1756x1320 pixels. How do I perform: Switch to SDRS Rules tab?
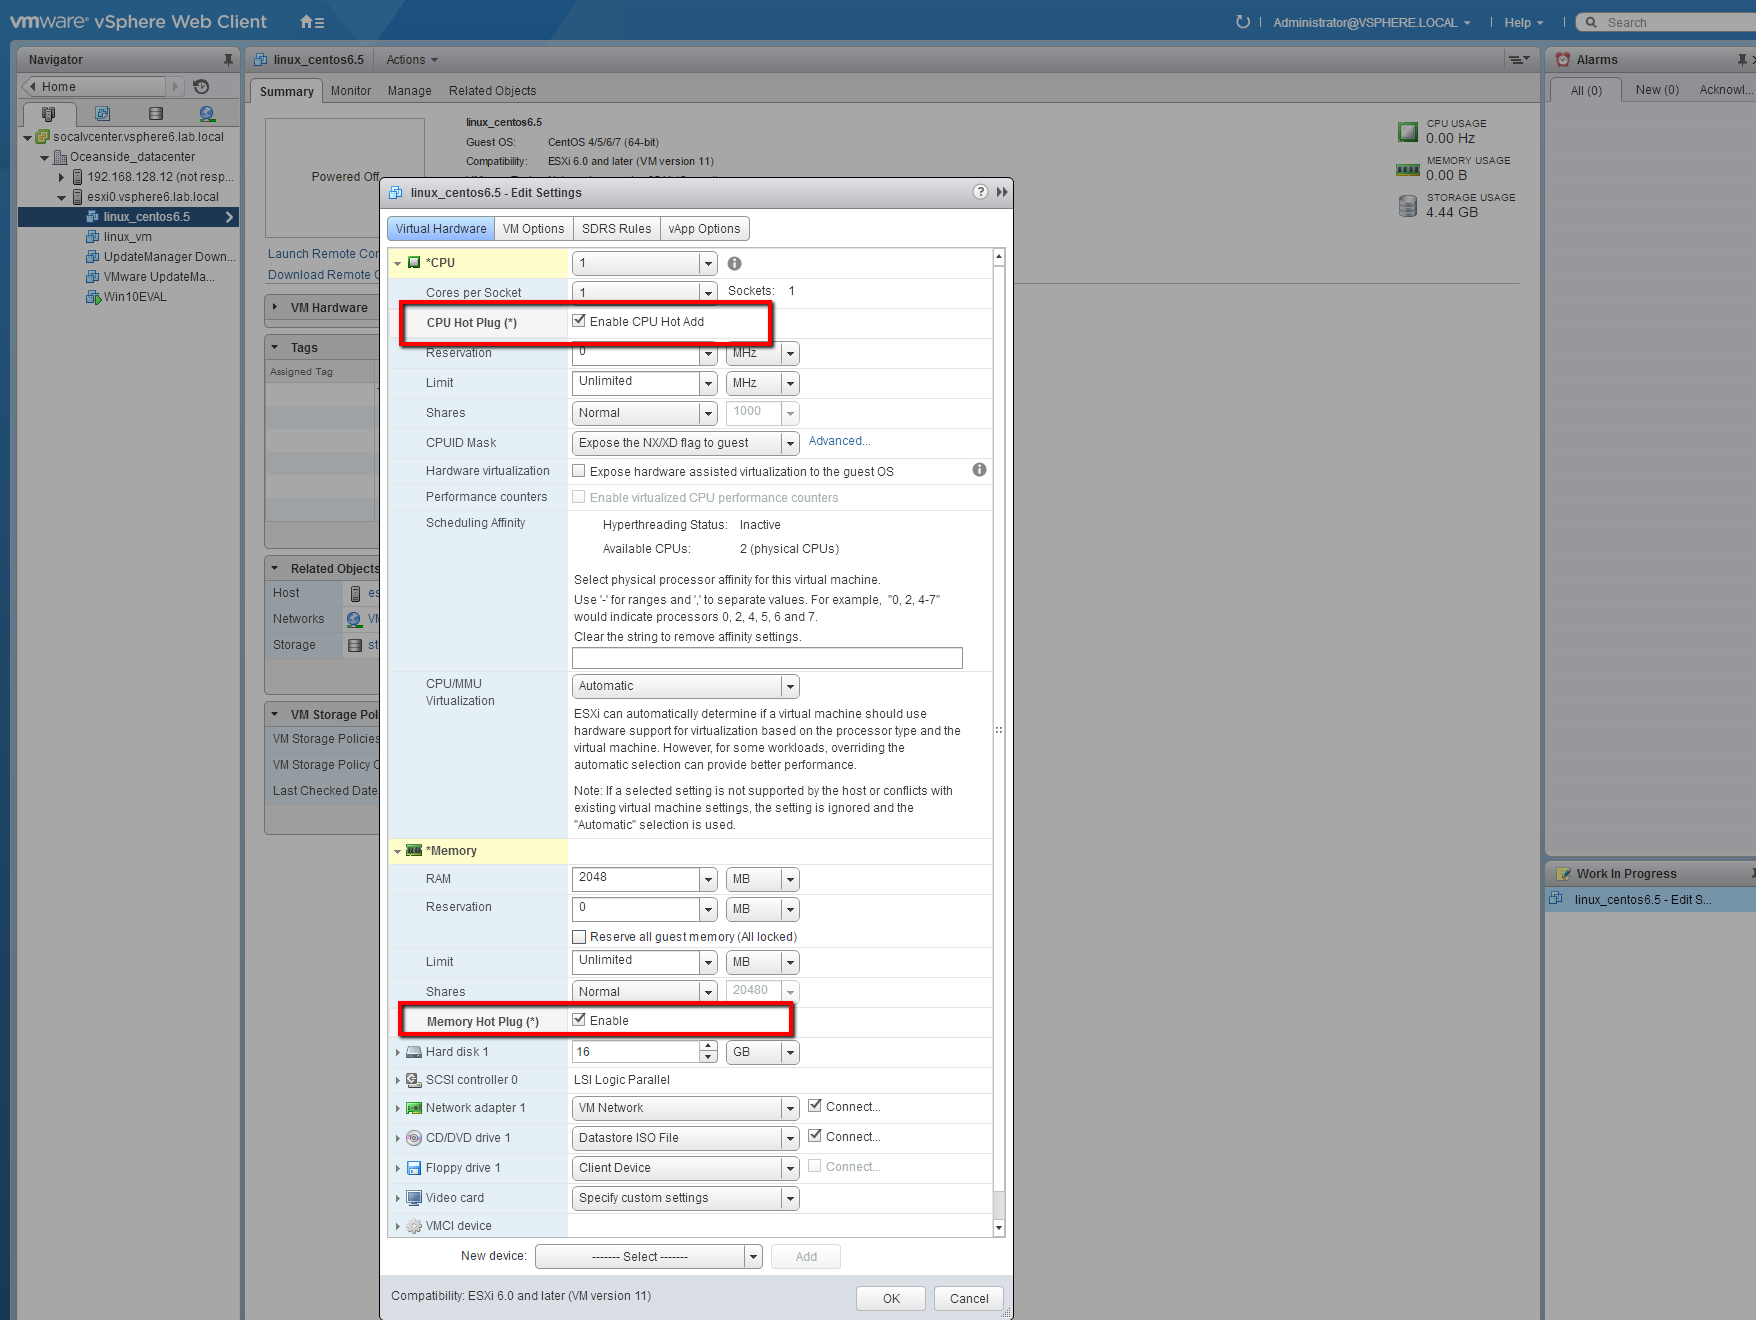[616, 229]
